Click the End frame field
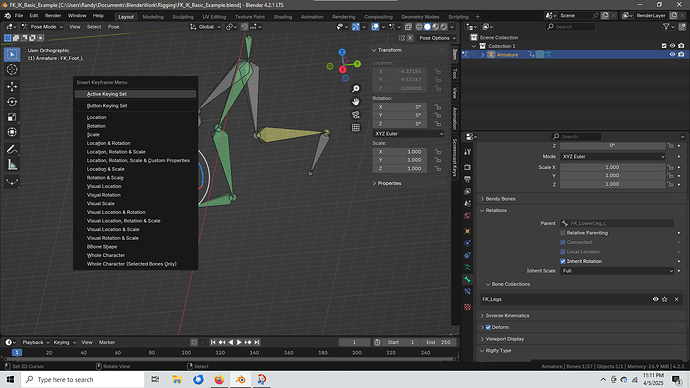The height and width of the screenshot is (388, 690). 438,342
